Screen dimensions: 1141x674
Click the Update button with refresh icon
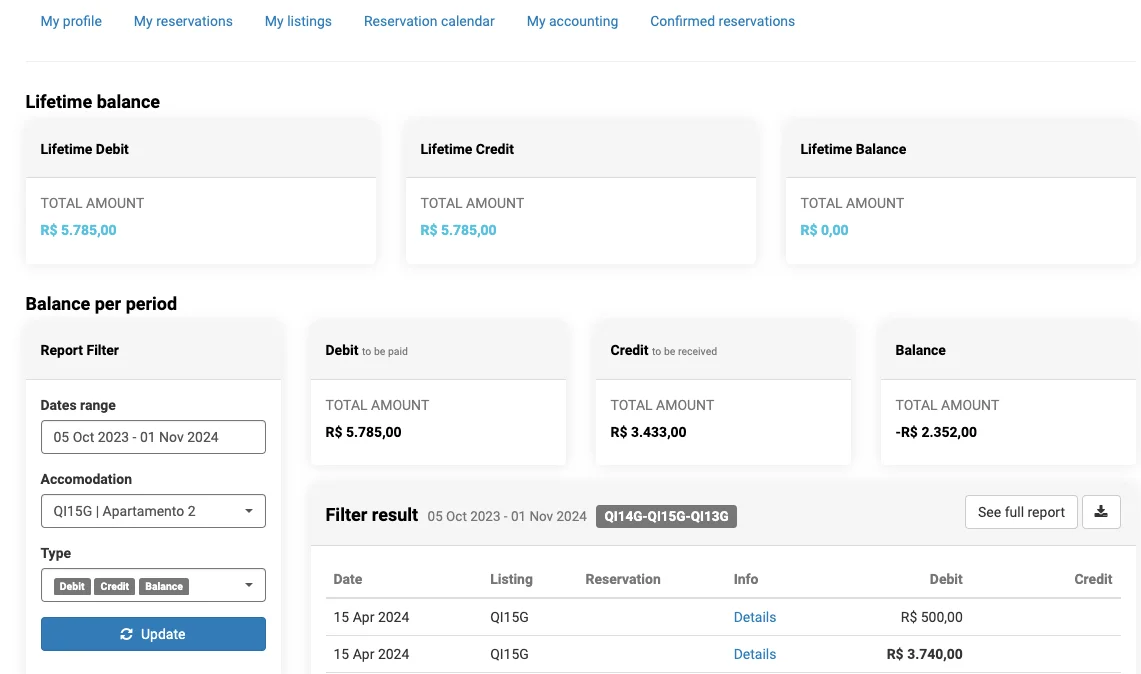coord(153,634)
